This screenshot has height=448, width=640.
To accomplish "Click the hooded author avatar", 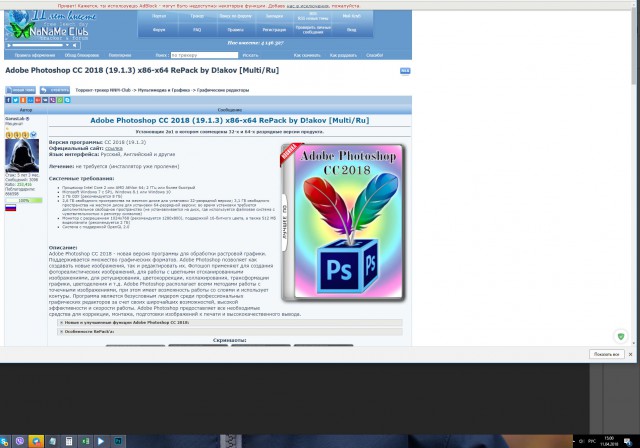I will coord(22,155).
